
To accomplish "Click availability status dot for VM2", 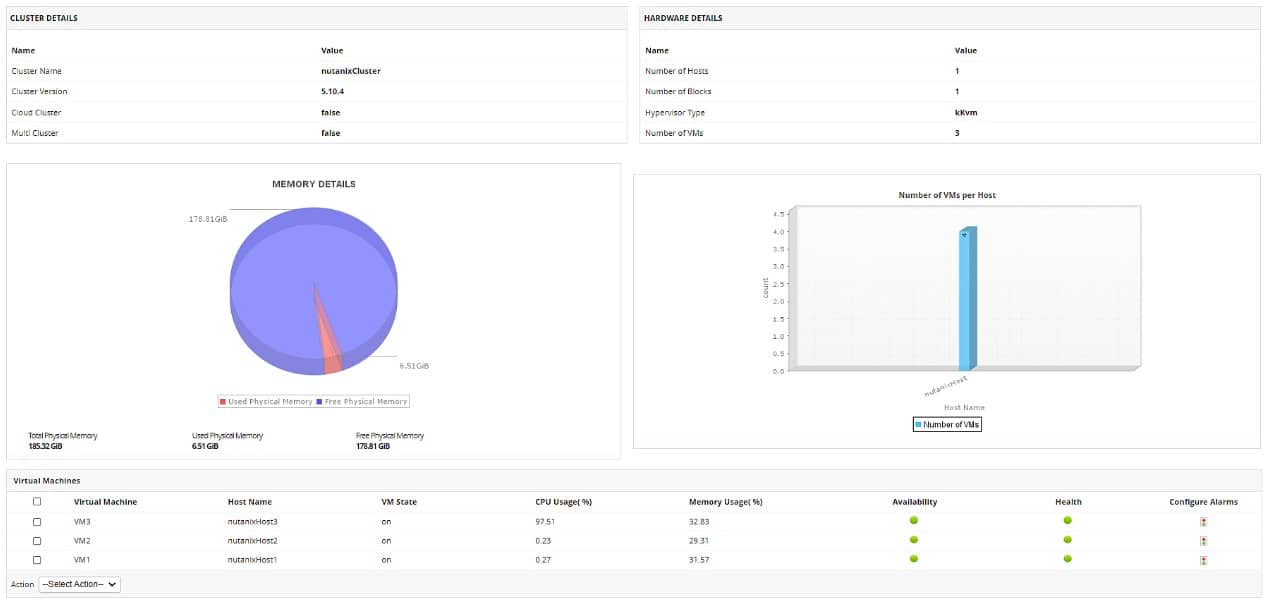I will 914,540.
